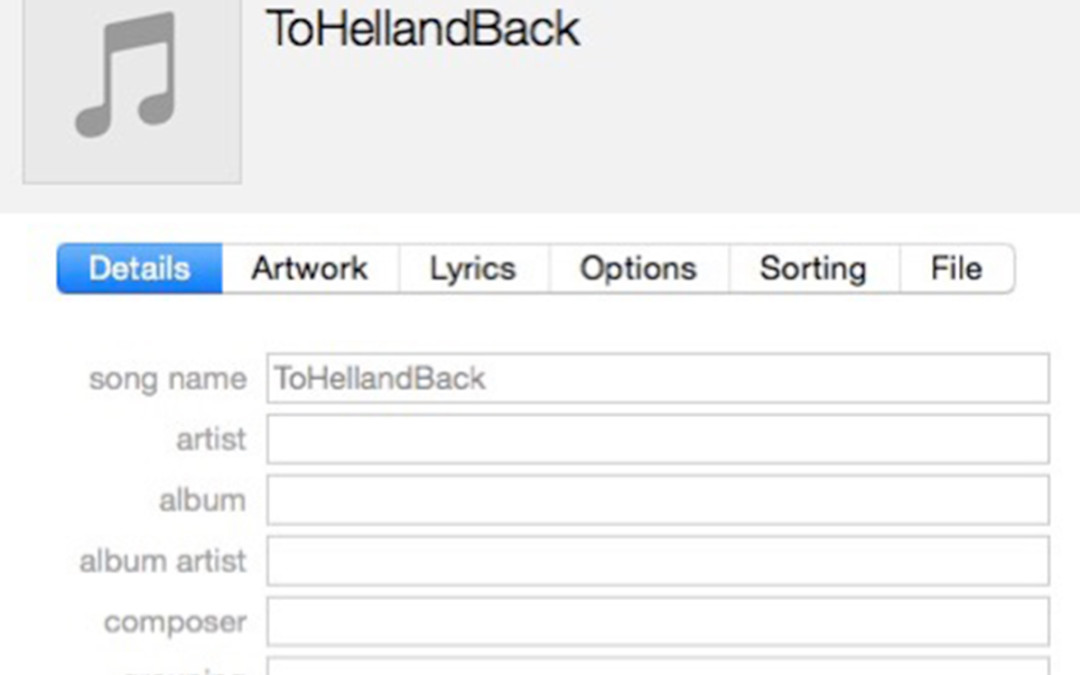Click the "composer" label text
Image resolution: width=1080 pixels, height=675 pixels.
pos(175,622)
